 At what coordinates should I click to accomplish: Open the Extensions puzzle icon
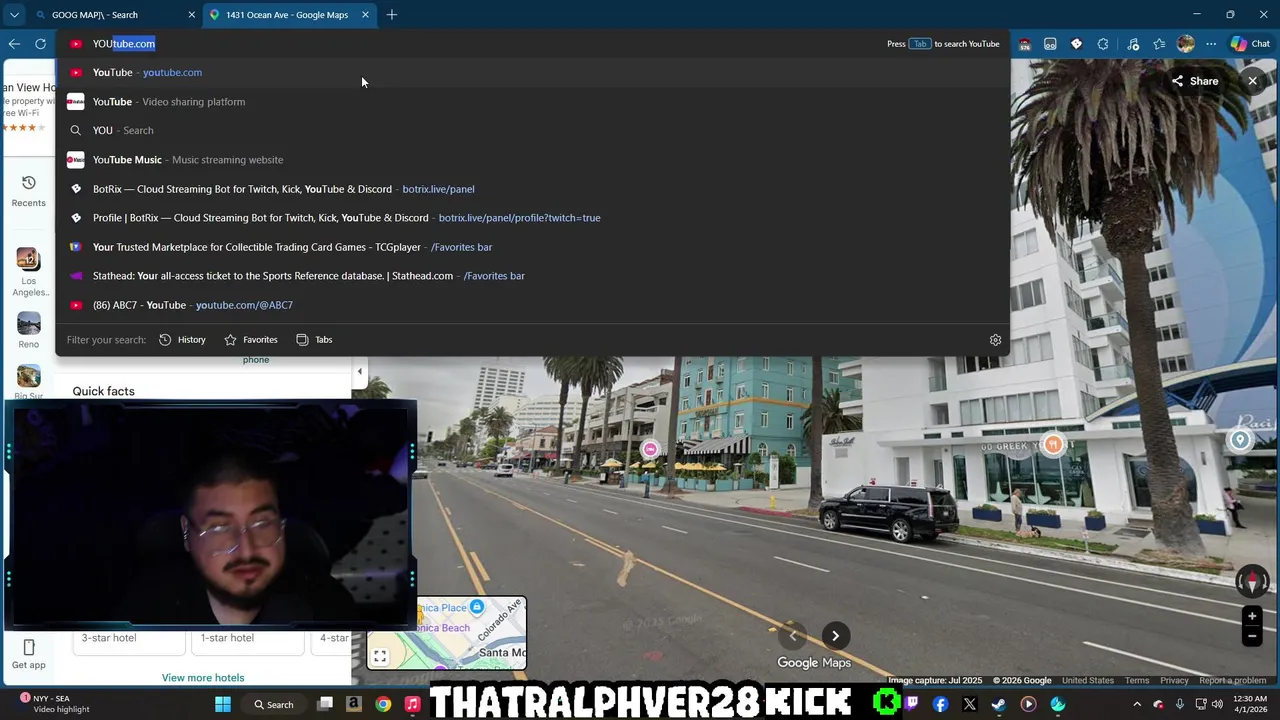[x=1103, y=44]
